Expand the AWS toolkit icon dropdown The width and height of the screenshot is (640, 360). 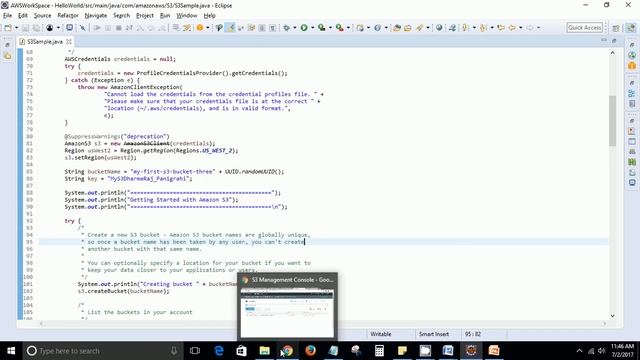tap(58, 28)
